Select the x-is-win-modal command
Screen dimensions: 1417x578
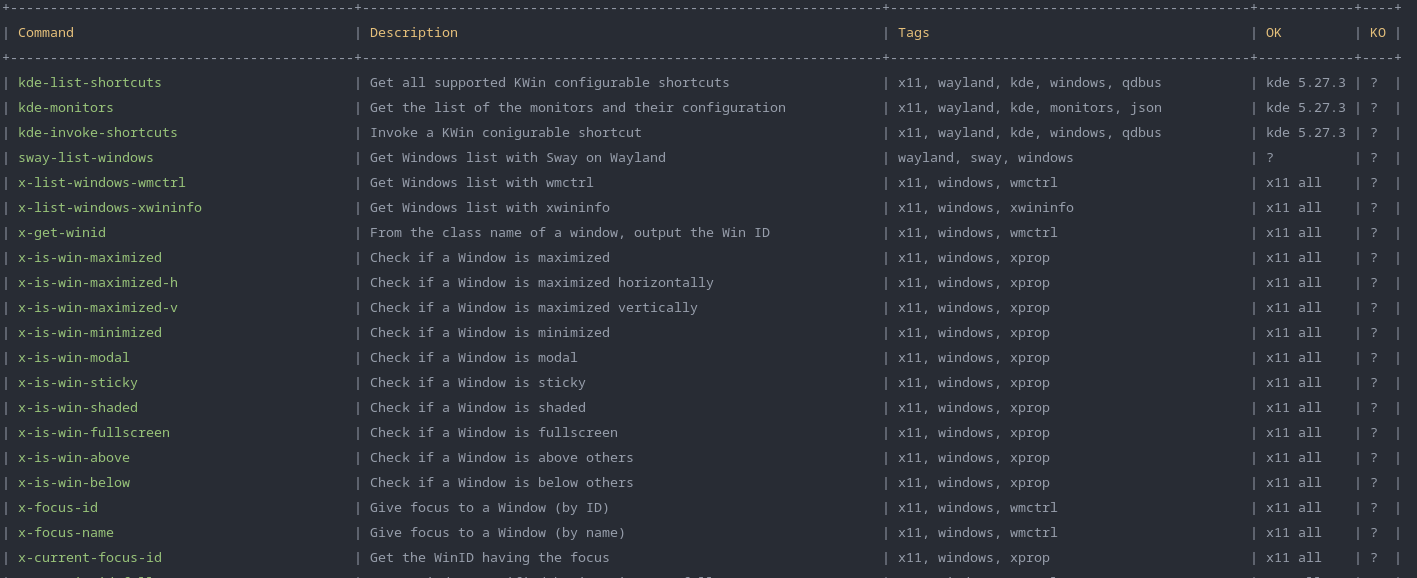point(74,358)
